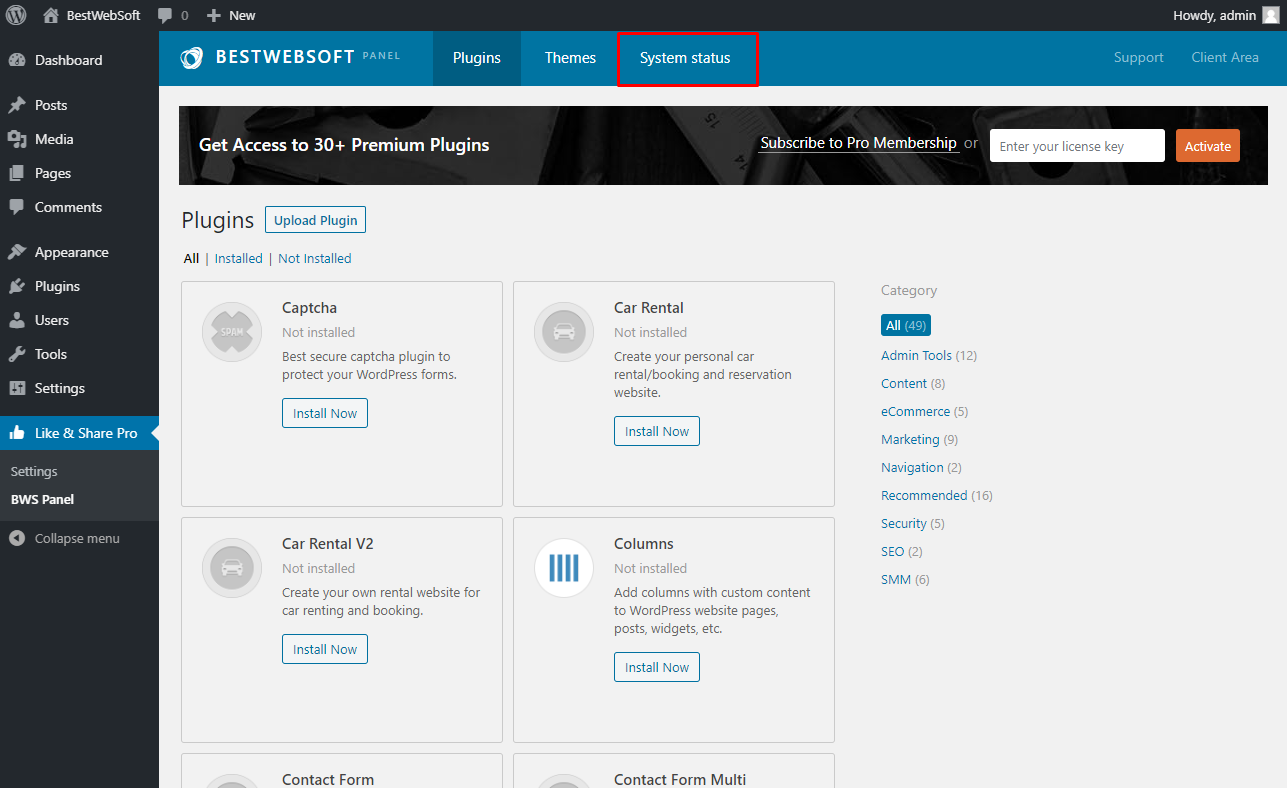Image resolution: width=1287 pixels, height=788 pixels.
Task: Click the admin avatar image
Action: click(x=1270, y=15)
